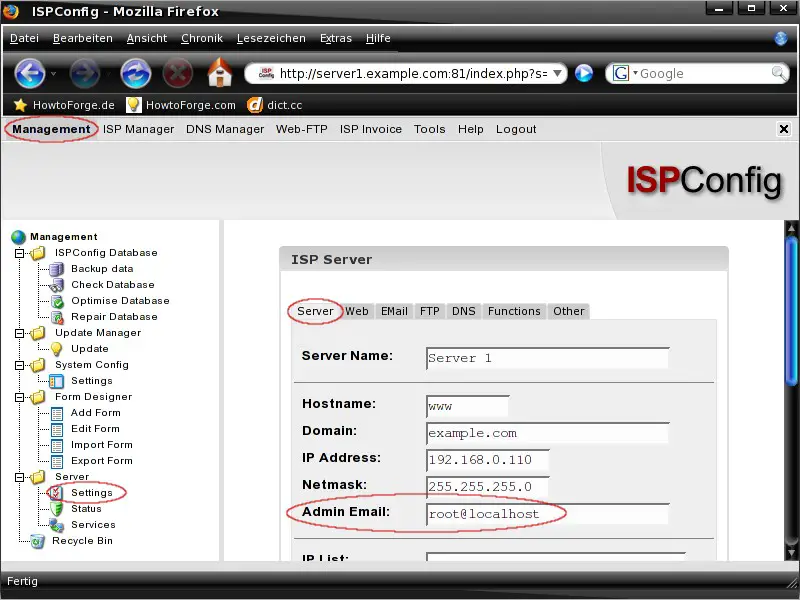Screen dimensions: 800x600
Task: Click Logout in top navigation
Action: (x=516, y=130)
